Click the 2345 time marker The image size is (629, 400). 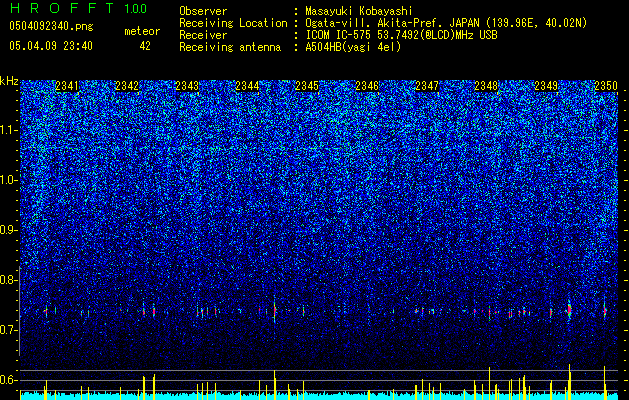(307, 86)
